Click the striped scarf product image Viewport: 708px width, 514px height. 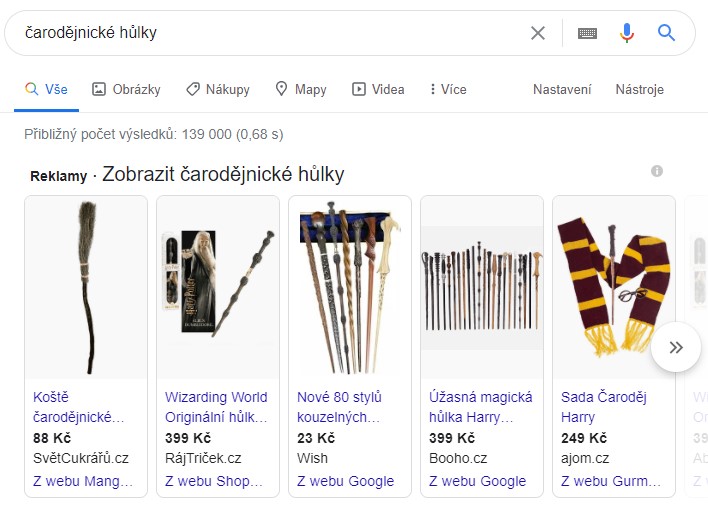[614, 287]
